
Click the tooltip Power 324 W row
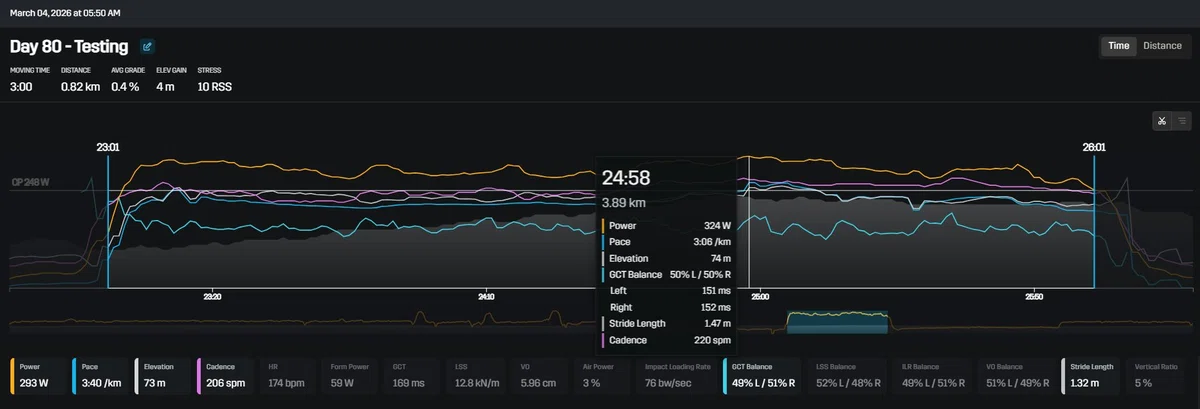pyautogui.click(x=666, y=226)
